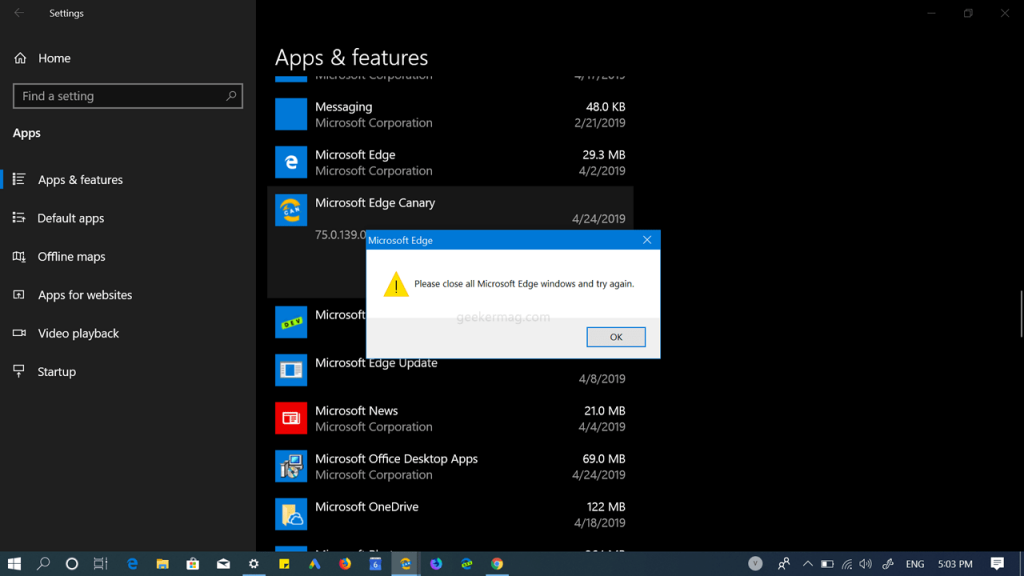Click the Microsoft OneDrive app name
This screenshot has height=576, width=1024.
[x=366, y=507]
